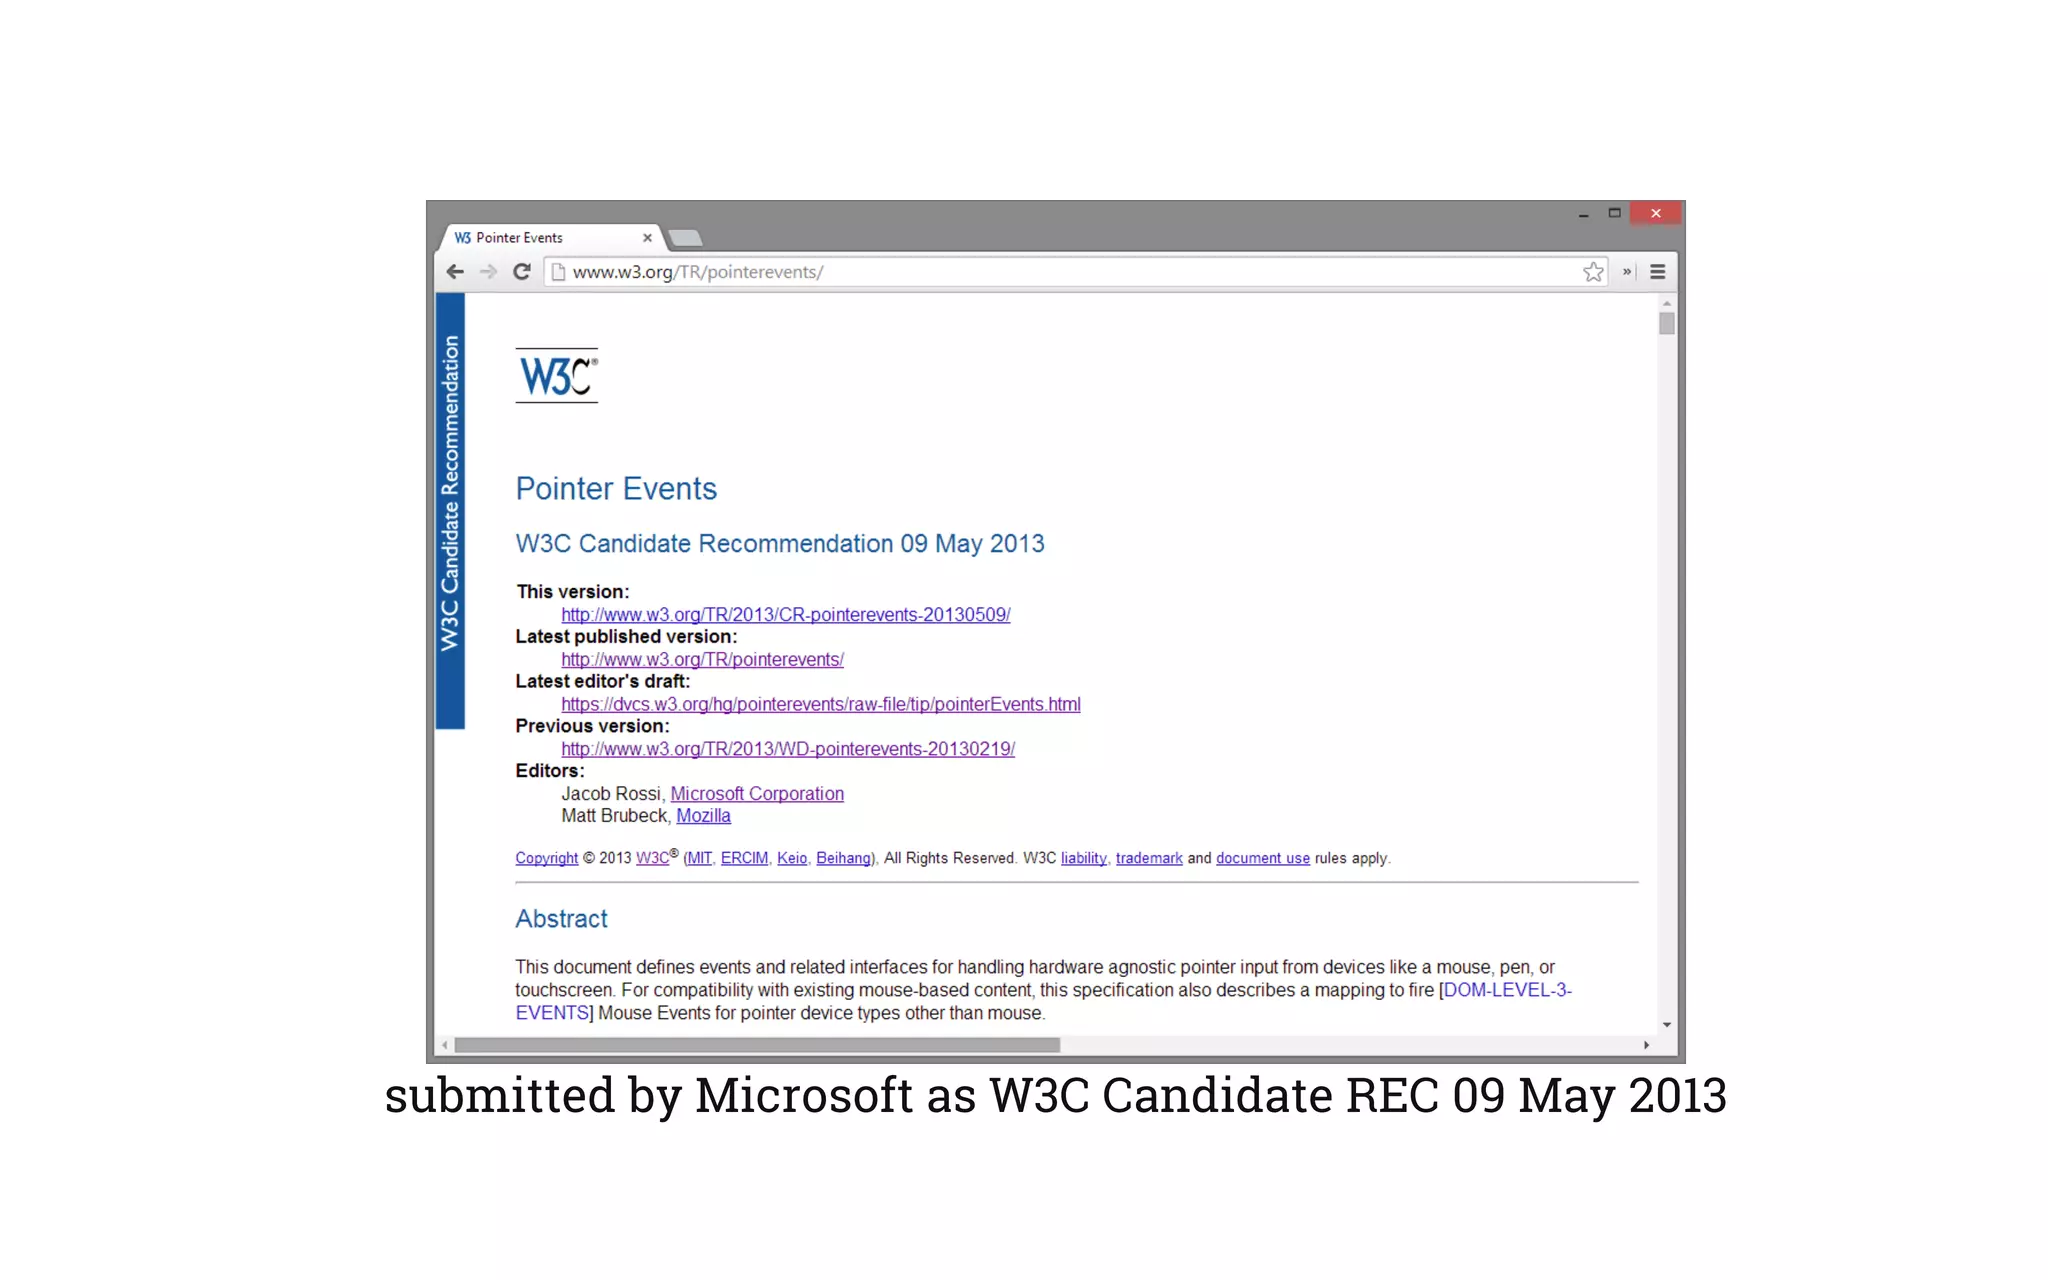Click editor name Jacob Rossi
Image resolution: width=2048 pixels, height=1280 pixels.
tap(611, 794)
